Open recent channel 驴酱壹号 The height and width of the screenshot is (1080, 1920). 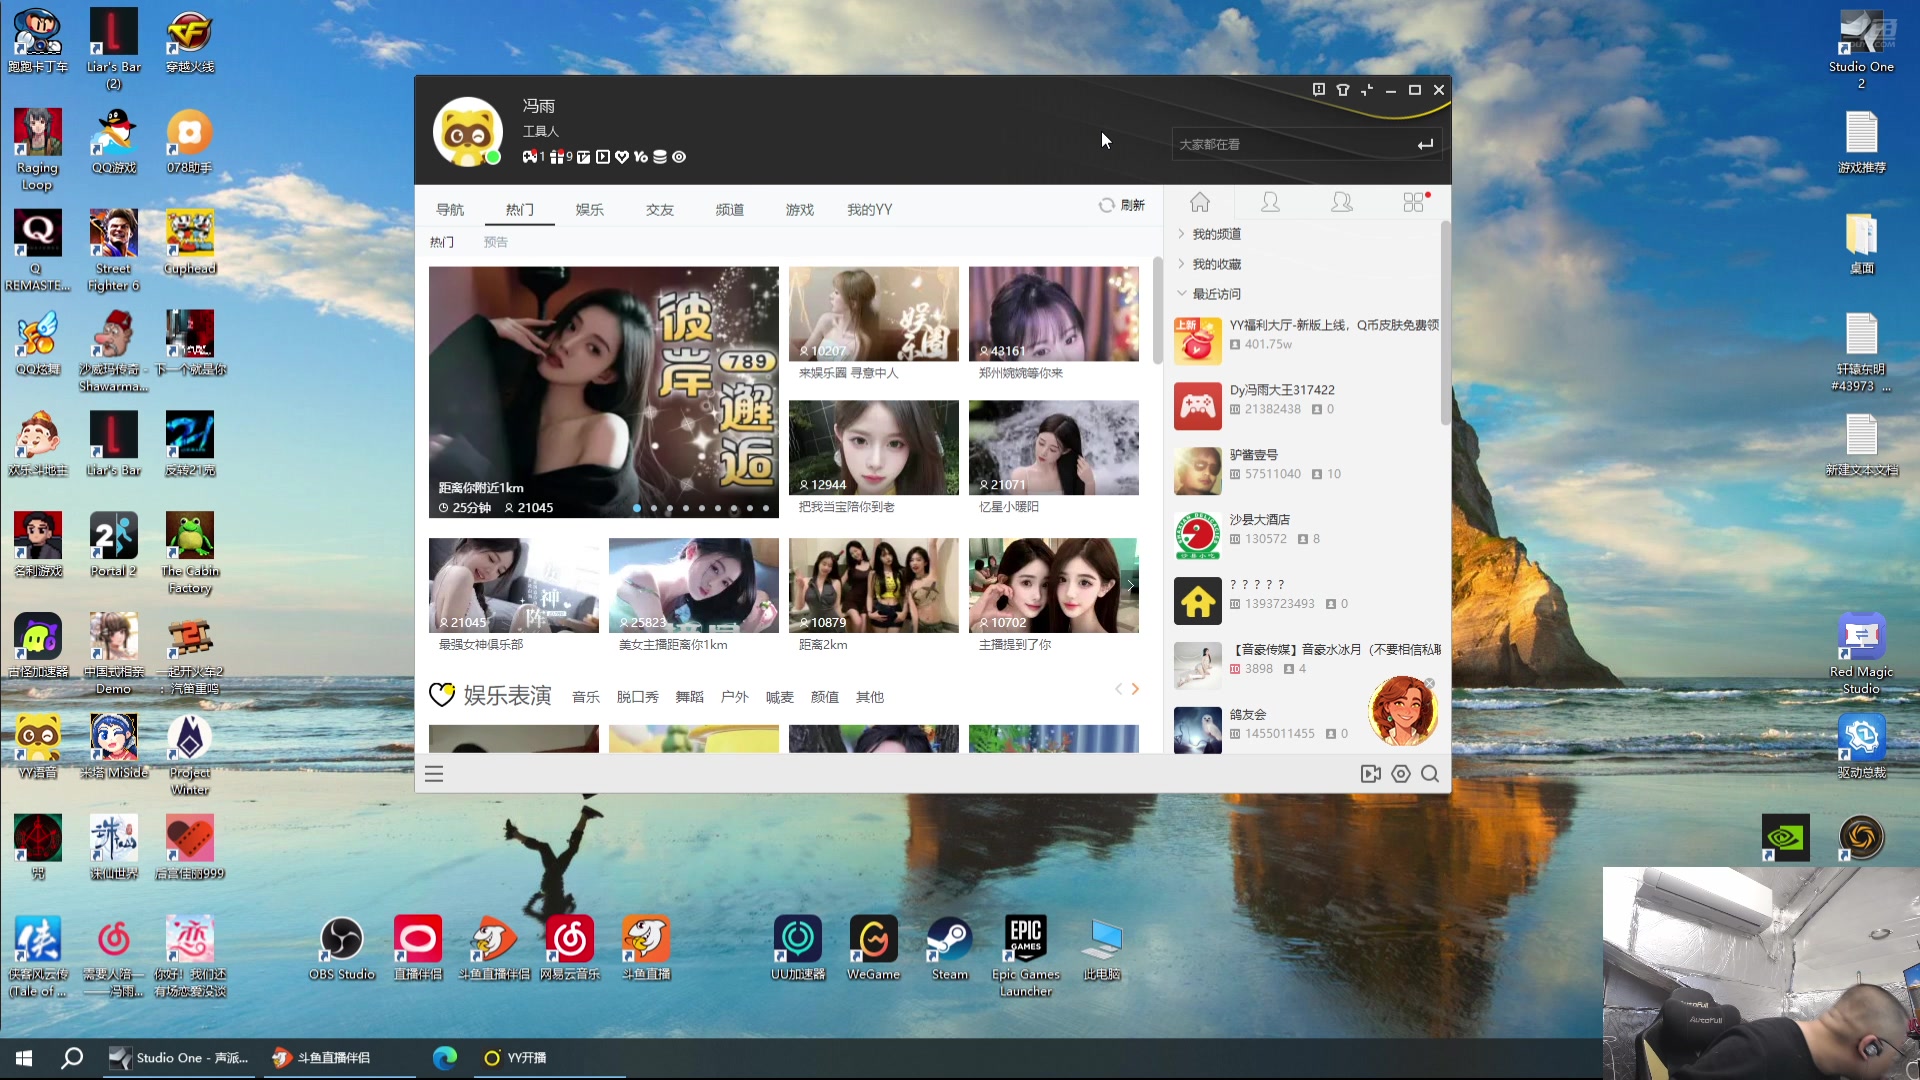(1307, 471)
